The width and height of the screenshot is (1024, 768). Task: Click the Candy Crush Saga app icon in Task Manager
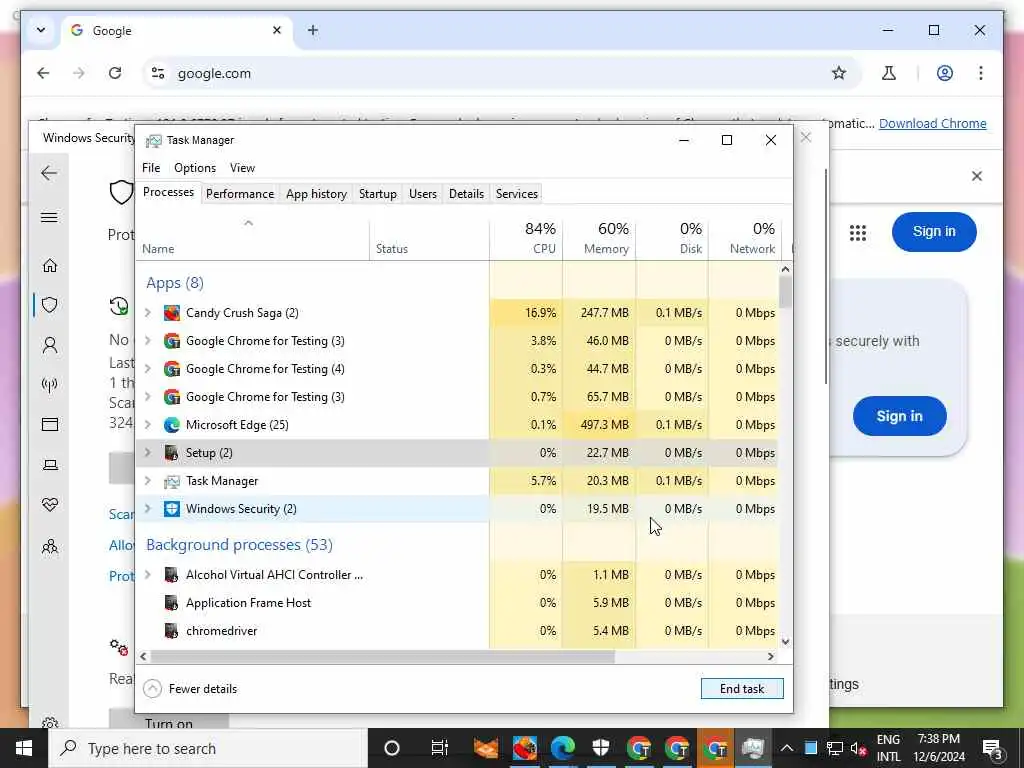(x=172, y=313)
